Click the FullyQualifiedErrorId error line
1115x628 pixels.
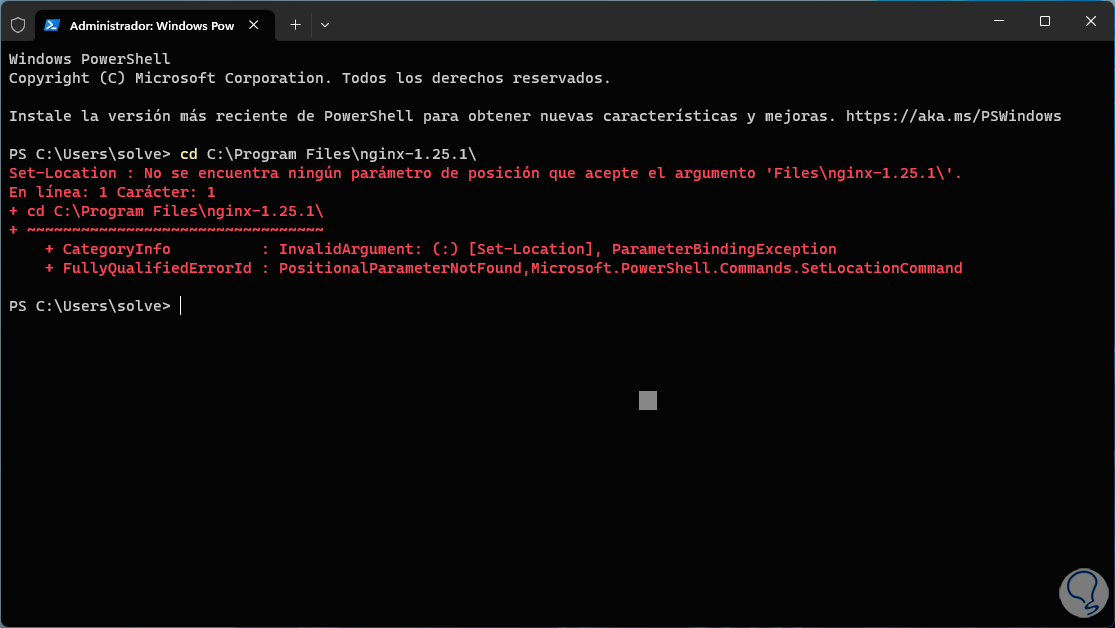pyautogui.click(x=503, y=268)
